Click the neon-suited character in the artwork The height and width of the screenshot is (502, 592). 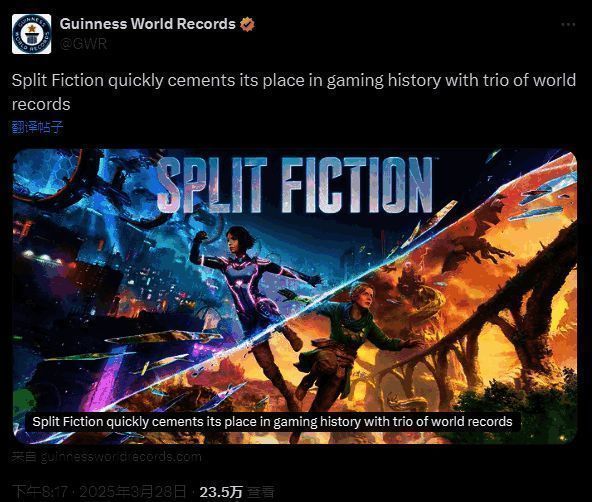coord(249,287)
